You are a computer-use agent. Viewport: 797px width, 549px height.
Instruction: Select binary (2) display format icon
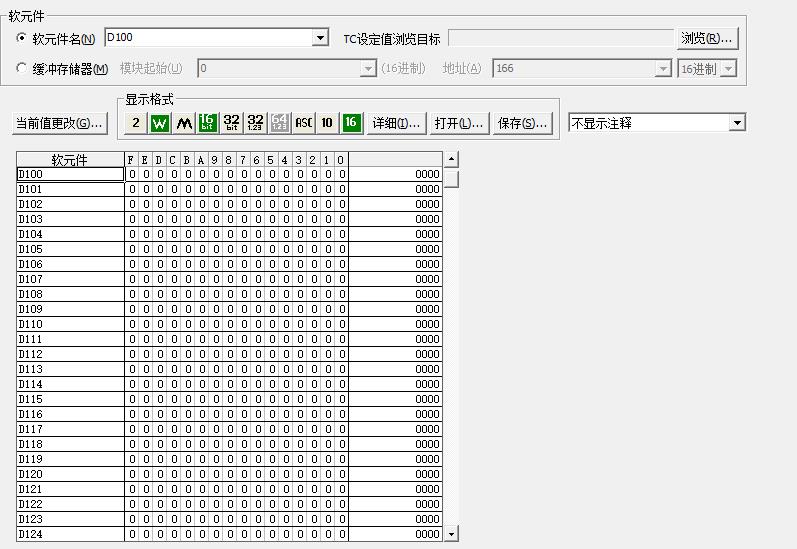[135, 123]
